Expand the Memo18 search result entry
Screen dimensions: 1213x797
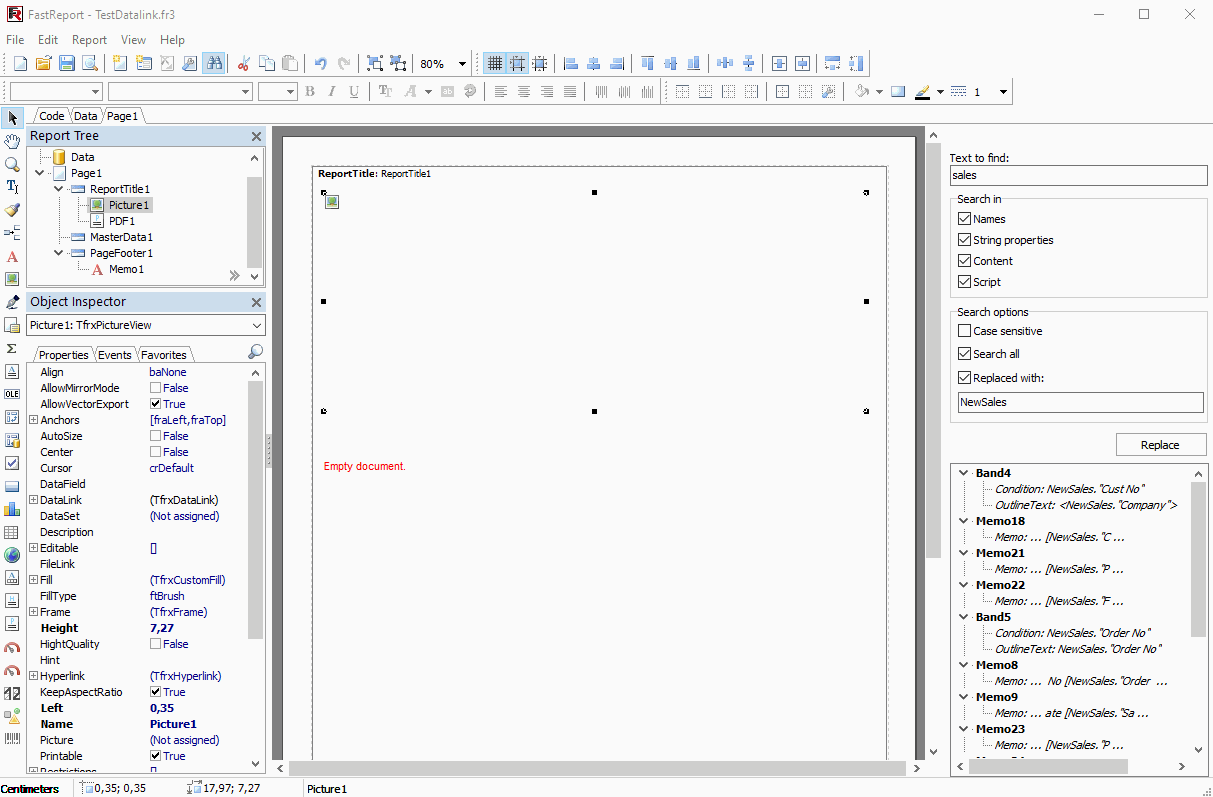[x=963, y=520]
